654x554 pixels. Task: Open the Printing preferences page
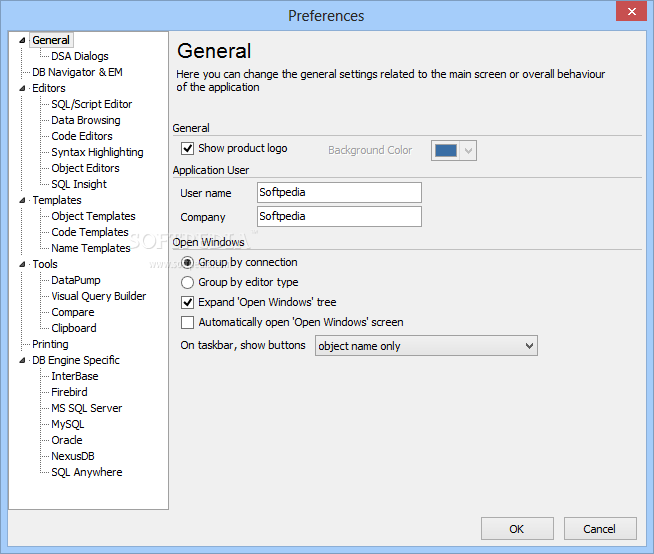[x=50, y=344]
